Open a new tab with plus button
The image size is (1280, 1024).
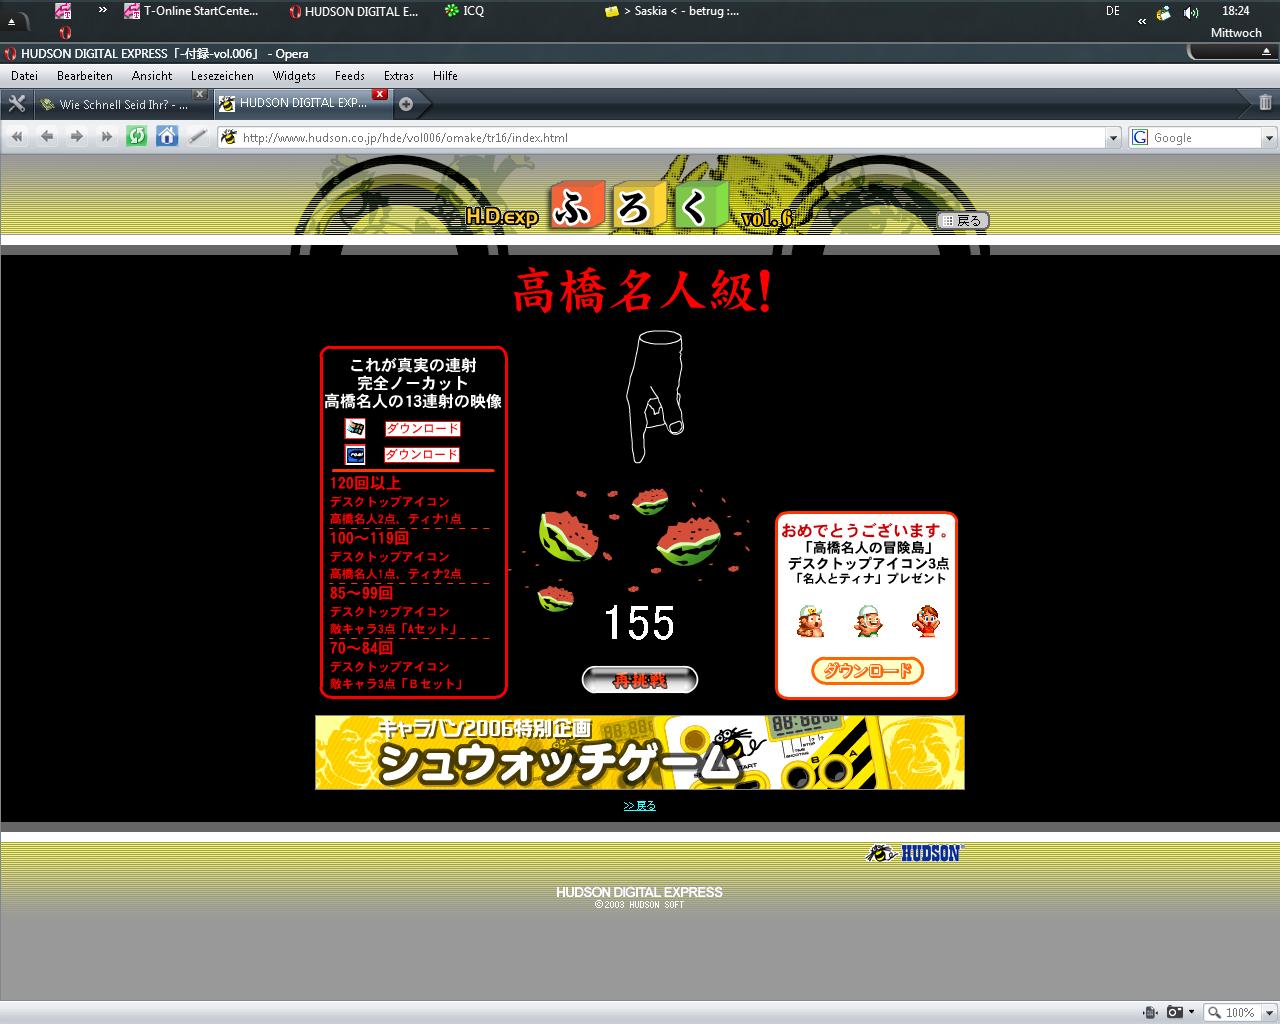[x=406, y=103]
